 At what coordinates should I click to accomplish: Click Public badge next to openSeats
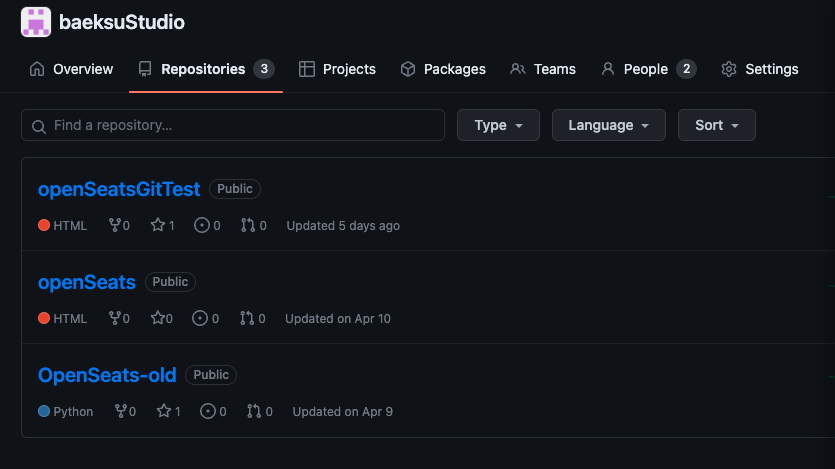pos(170,282)
